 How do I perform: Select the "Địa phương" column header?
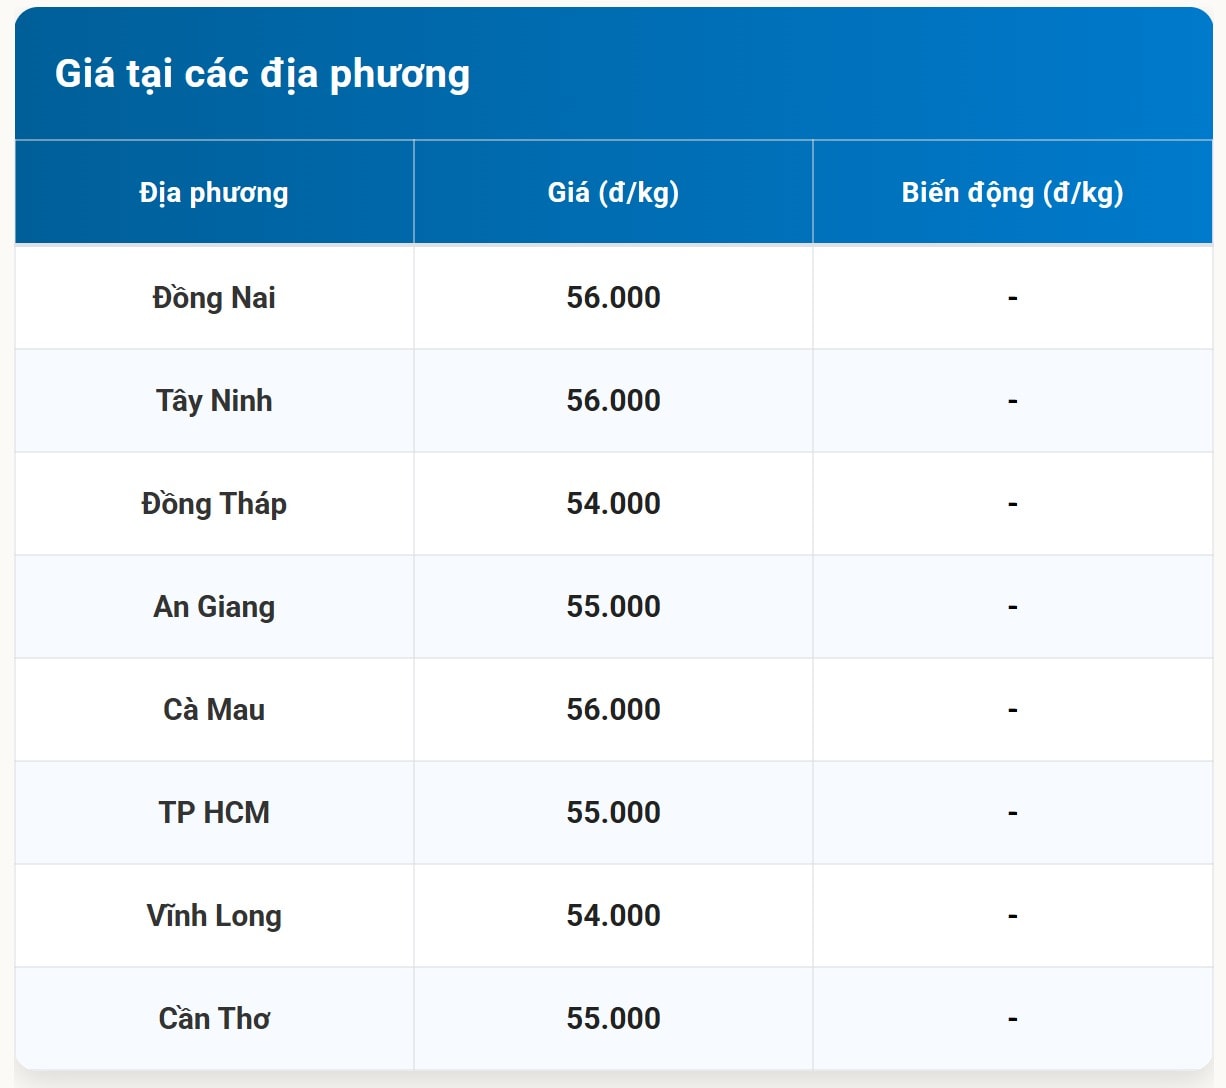214,192
